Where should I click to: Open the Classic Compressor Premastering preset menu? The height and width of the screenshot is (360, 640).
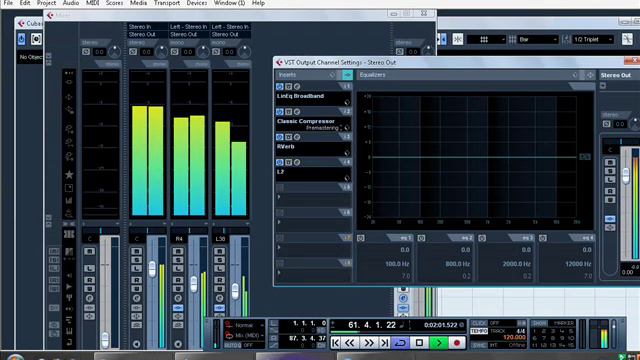325,128
